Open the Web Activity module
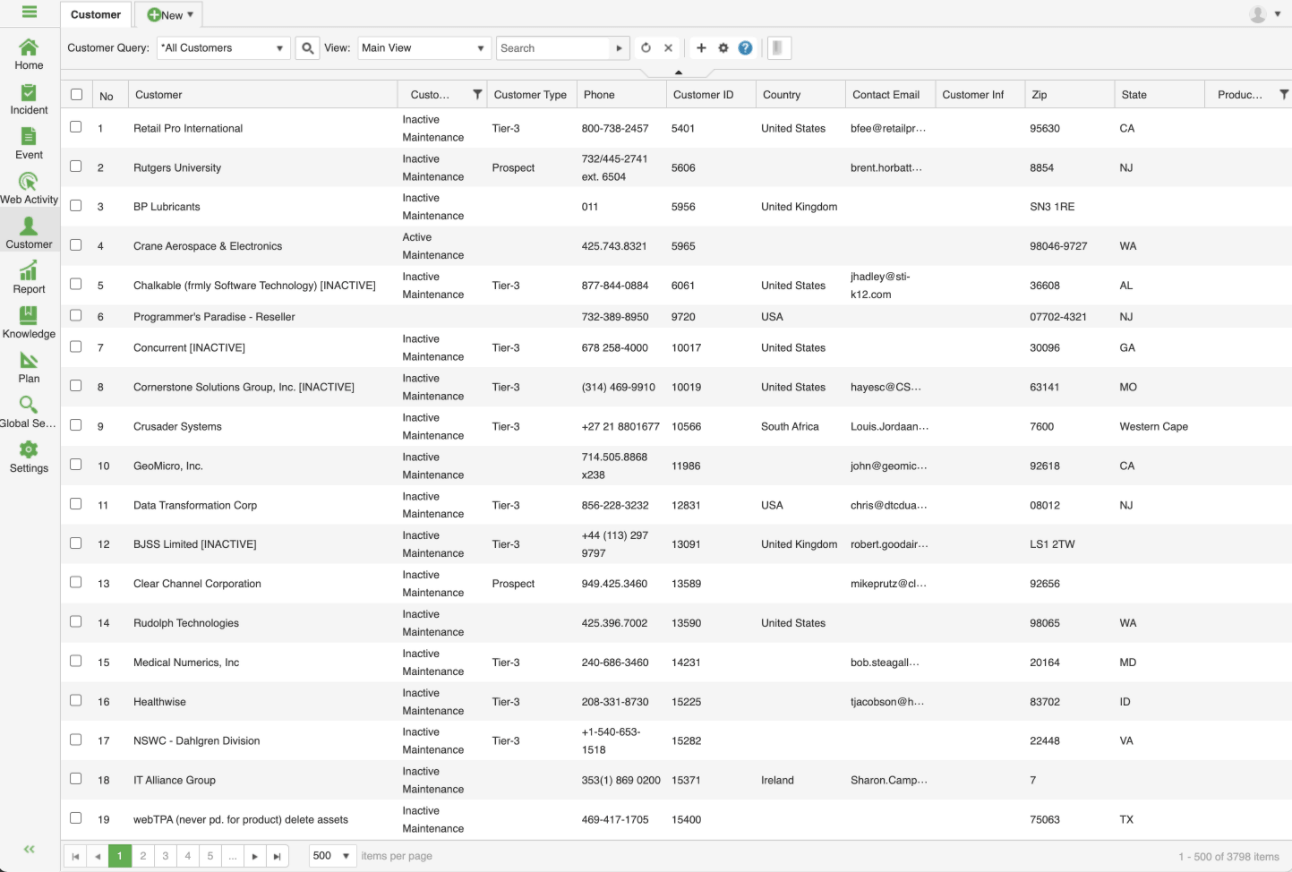This screenshot has width=1292, height=872. tap(29, 188)
